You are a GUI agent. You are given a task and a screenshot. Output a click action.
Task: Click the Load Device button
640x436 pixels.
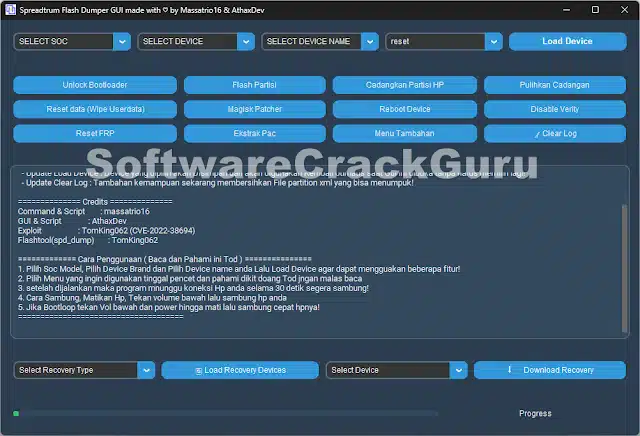pos(567,41)
